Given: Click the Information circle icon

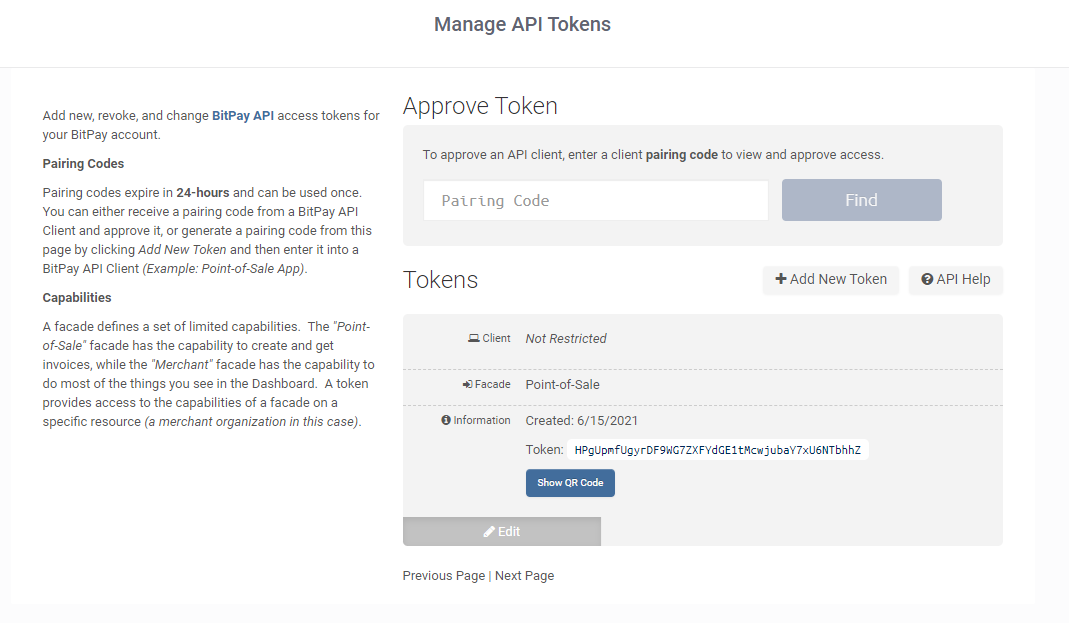Looking at the screenshot, I should click(446, 420).
